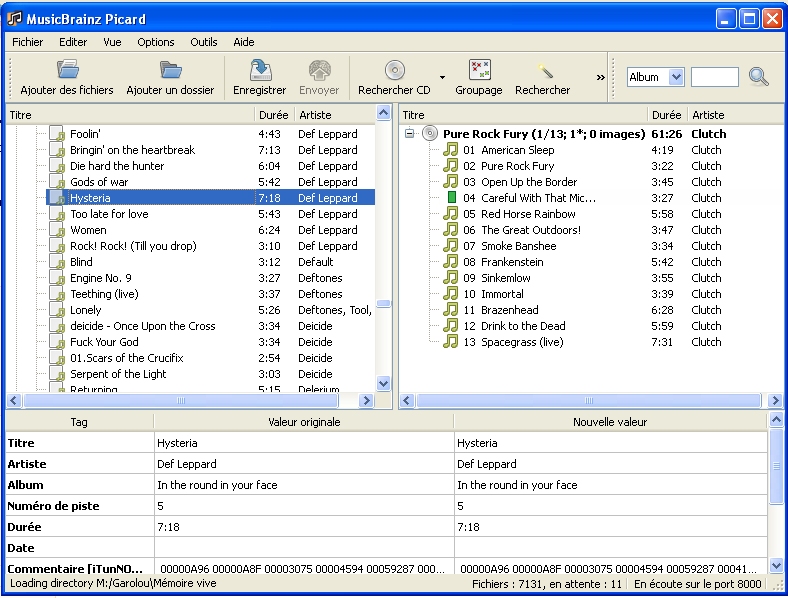Click the Enregistrer save icon
The height and width of the screenshot is (598, 788).
pos(259,70)
